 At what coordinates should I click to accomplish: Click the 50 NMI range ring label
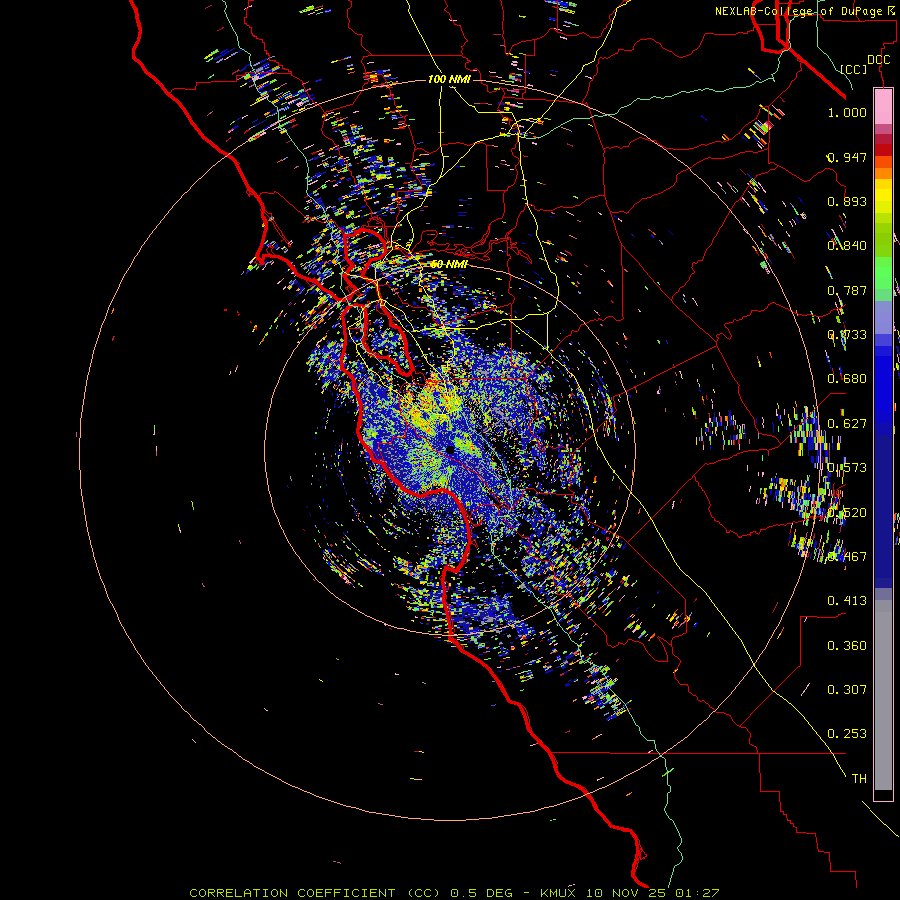pyautogui.click(x=449, y=264)
